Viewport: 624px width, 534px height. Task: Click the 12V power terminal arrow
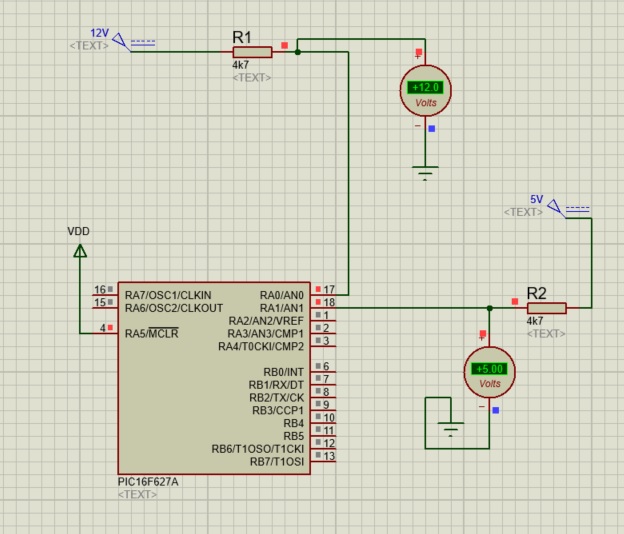(119, 41)
